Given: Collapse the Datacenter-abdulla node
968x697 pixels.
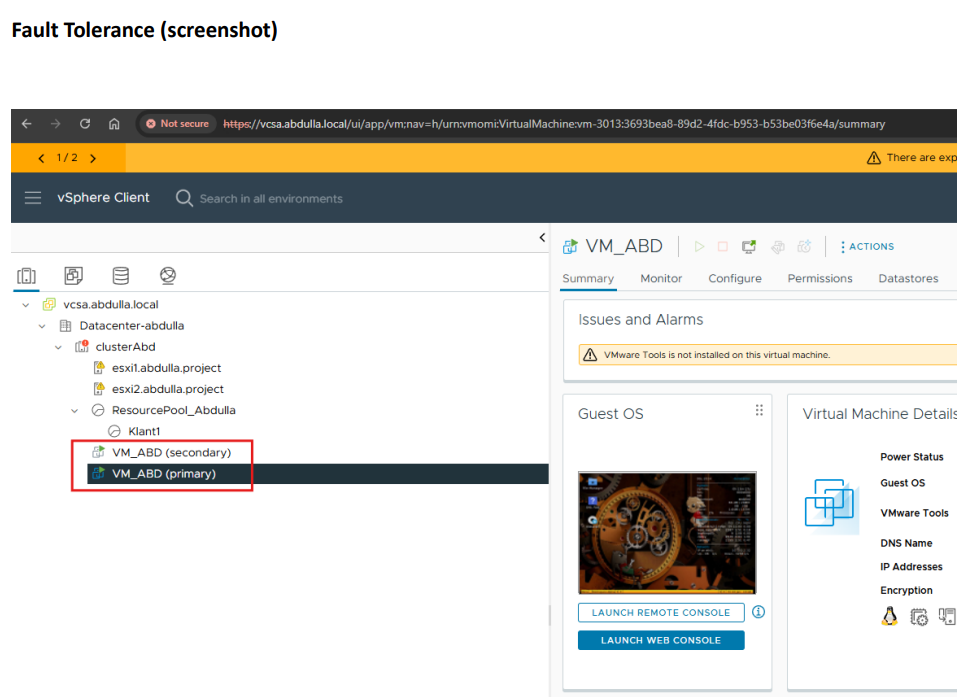Looking at the screenshot, I should tap(41, 326).
